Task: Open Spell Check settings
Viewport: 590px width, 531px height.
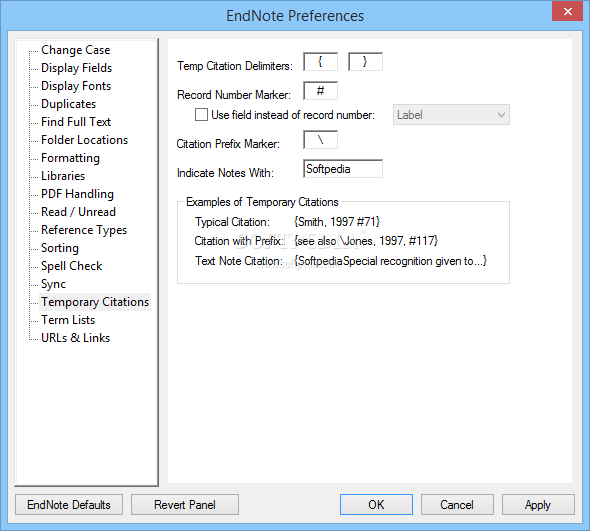Action: [71, 266]
